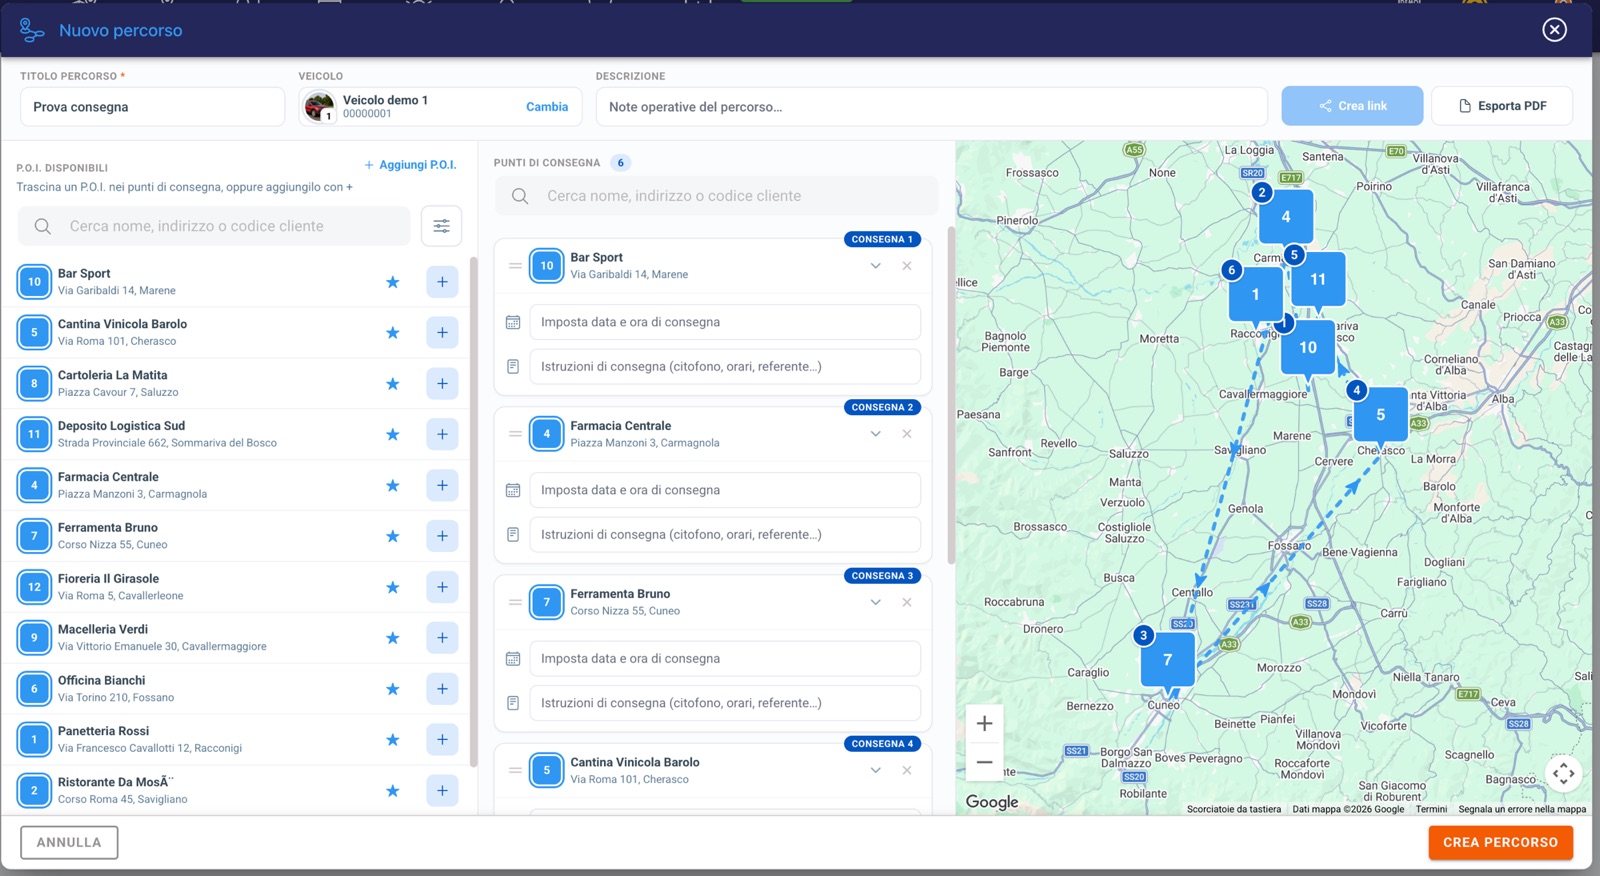Click Aggiungi P.O.I. link
This screenshot has width=1600, height=876.
point(410,165)
